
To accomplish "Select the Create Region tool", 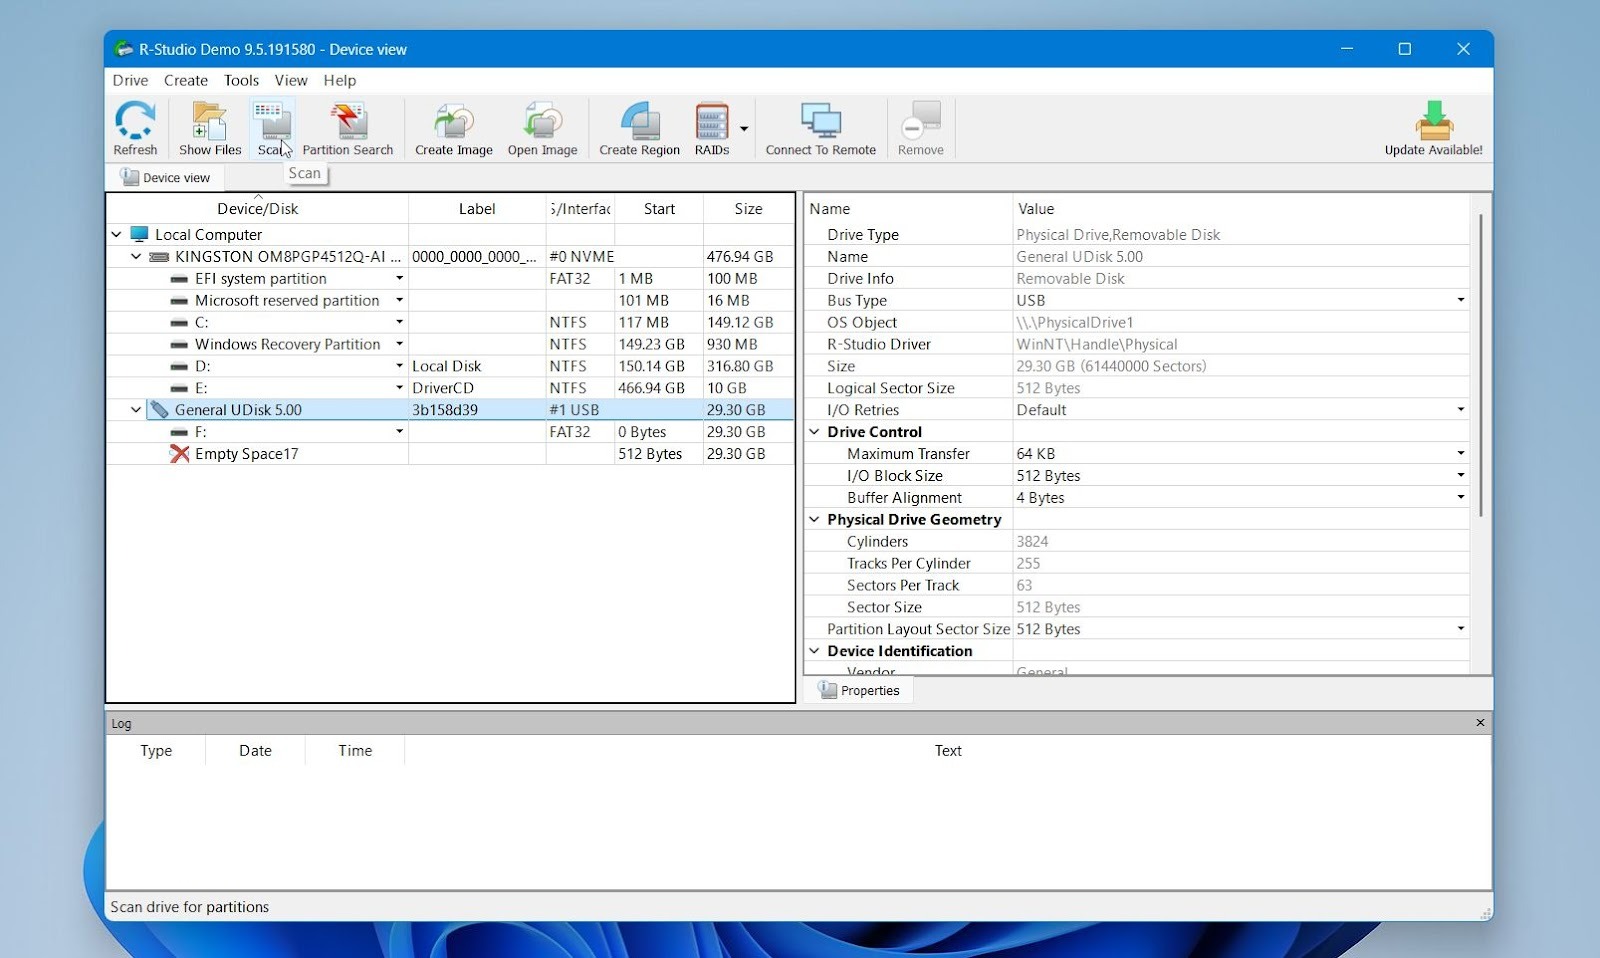I will [x=638, y=127].
